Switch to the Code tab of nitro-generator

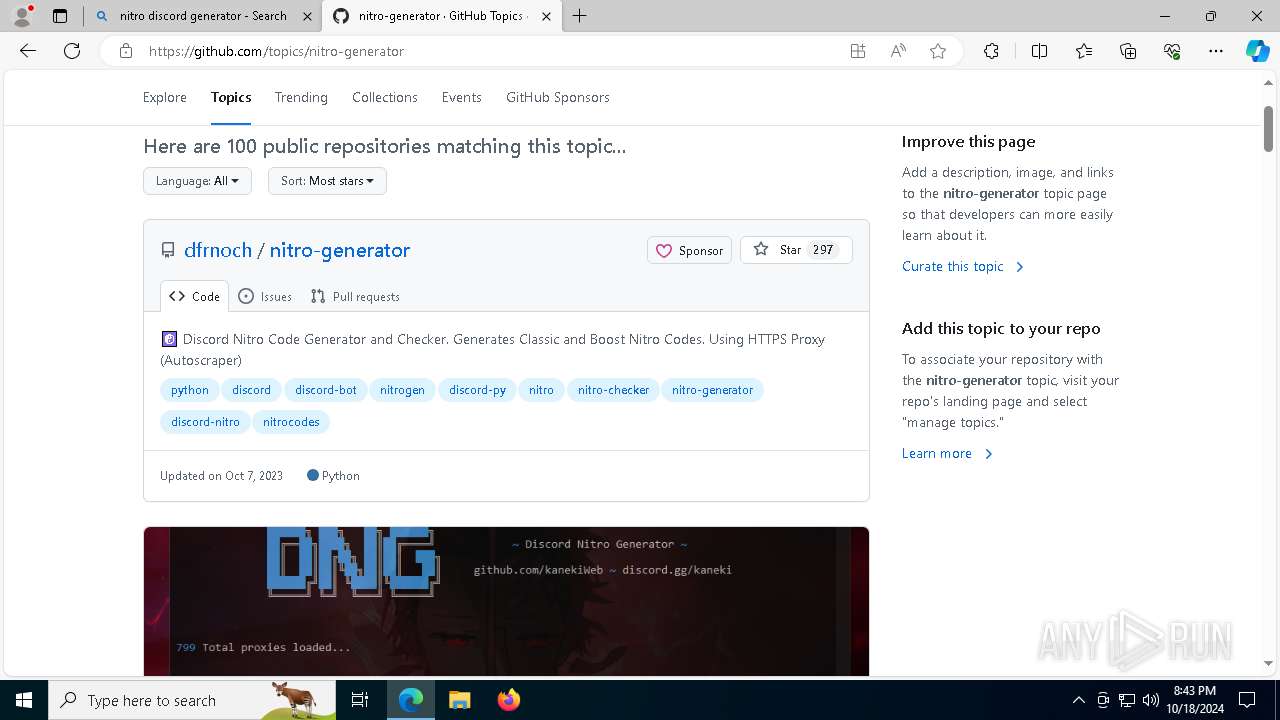[x=195, y=296]
